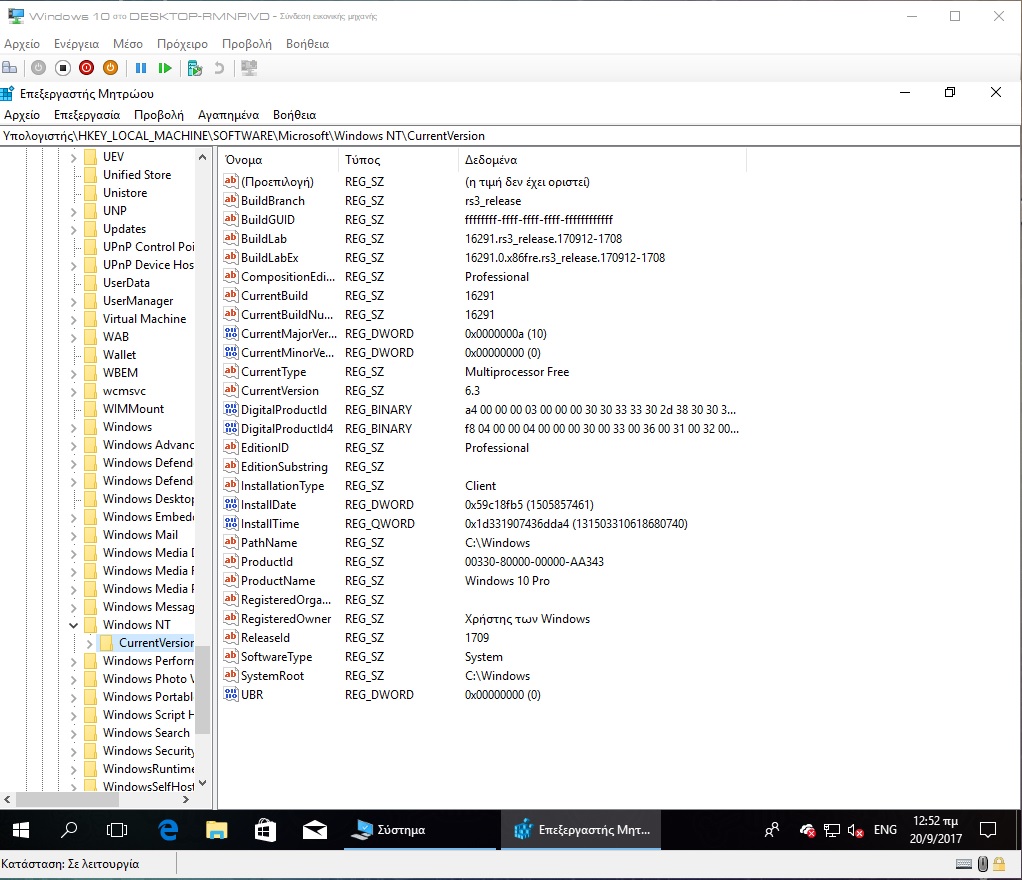The image size is (1022, 880).
Task: Click the clock showing 12:52 πμ
Action: point(935,821)
